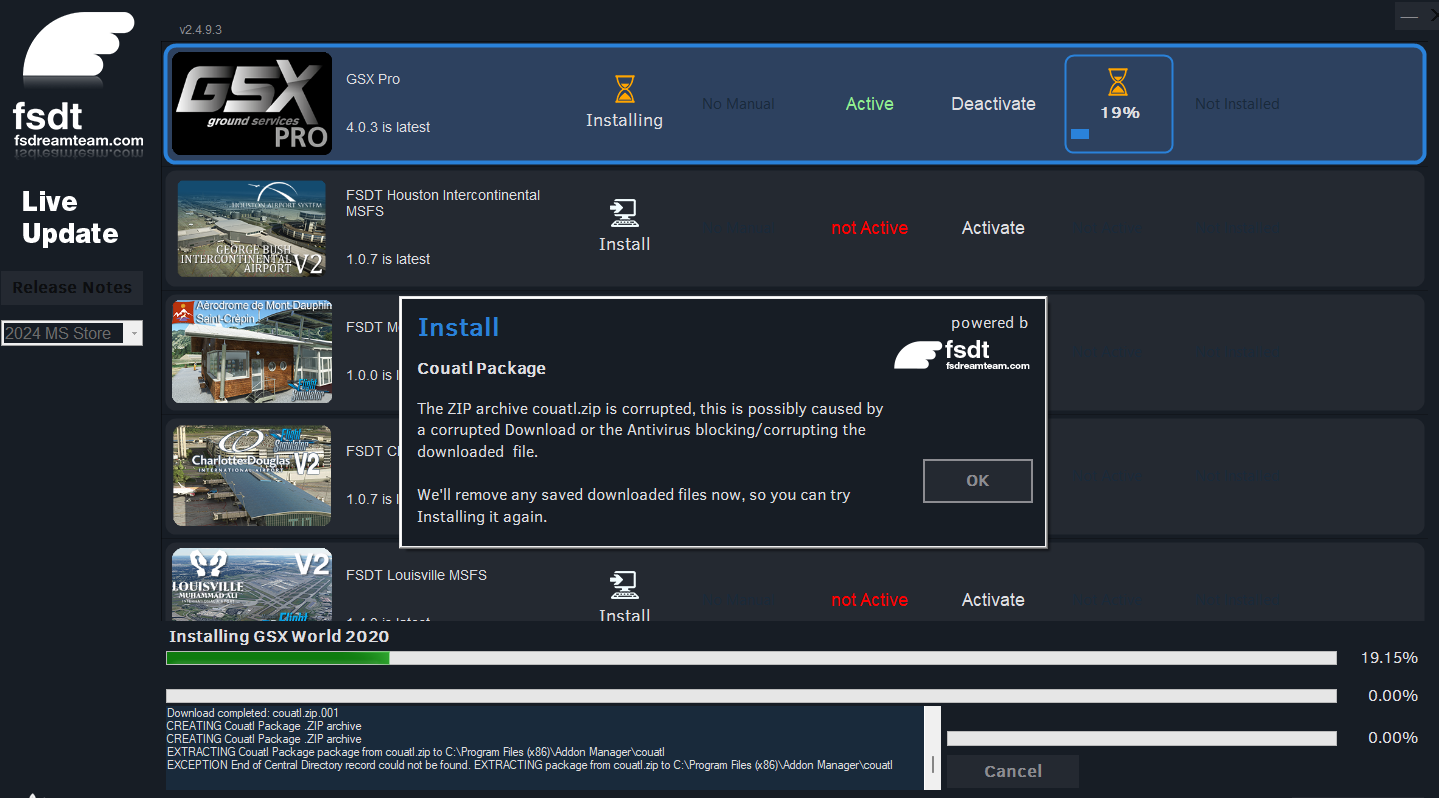Screen dimensions: 1439x798
Task: Select the Louisville Muhammad Ali V2 thumbnail
Action: coord(252,585)
